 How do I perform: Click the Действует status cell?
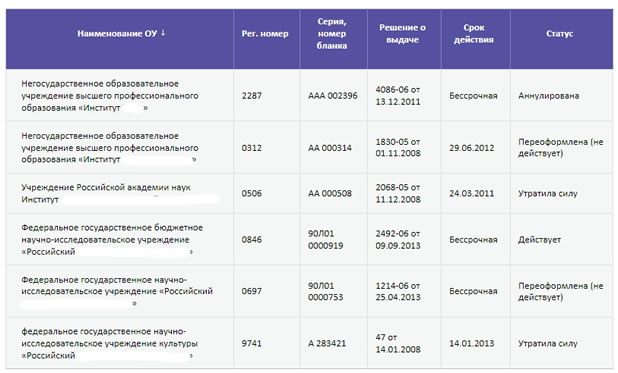pyautogui.click(x=540, y=240)
